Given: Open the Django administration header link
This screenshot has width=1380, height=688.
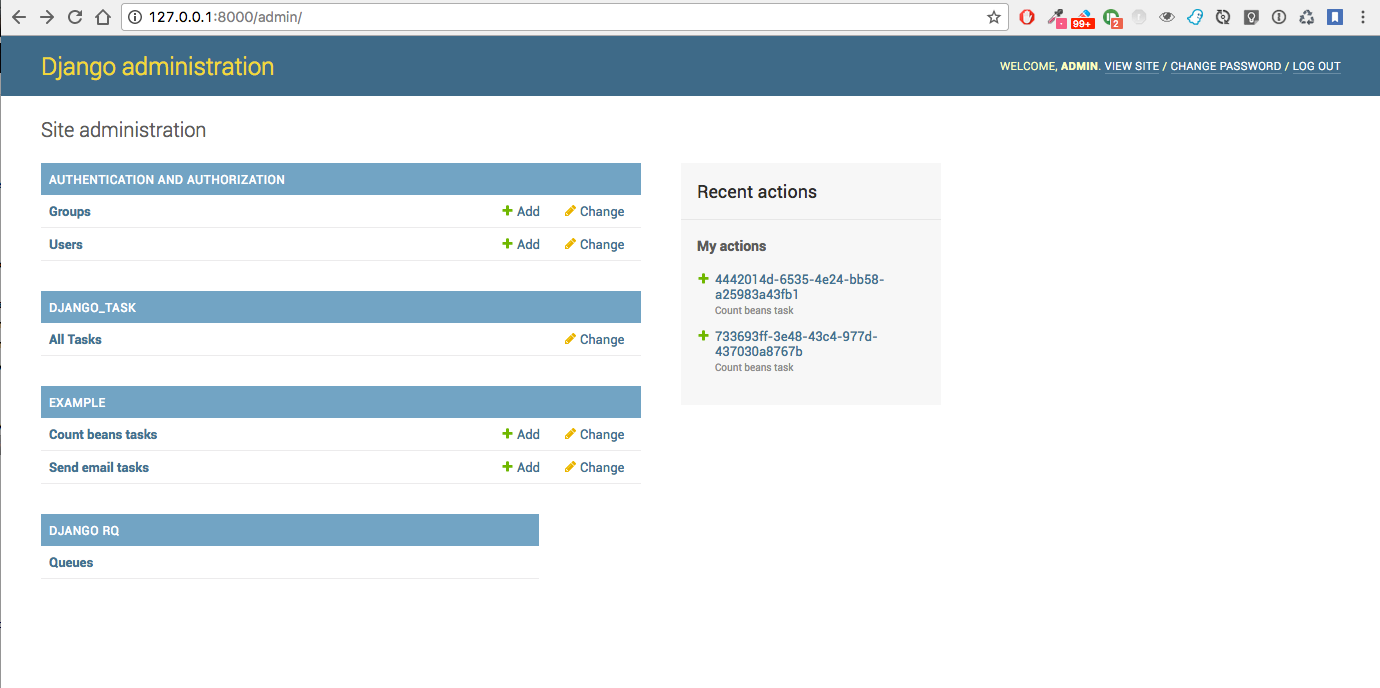Looking at the screenshot, I should coord(157,67).
